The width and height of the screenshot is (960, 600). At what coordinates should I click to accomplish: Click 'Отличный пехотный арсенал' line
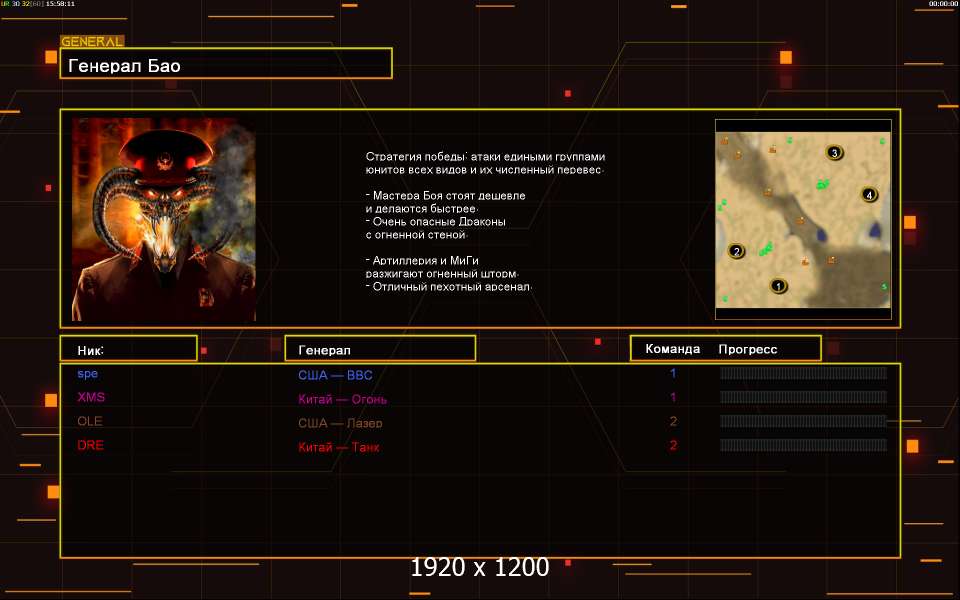449,286
